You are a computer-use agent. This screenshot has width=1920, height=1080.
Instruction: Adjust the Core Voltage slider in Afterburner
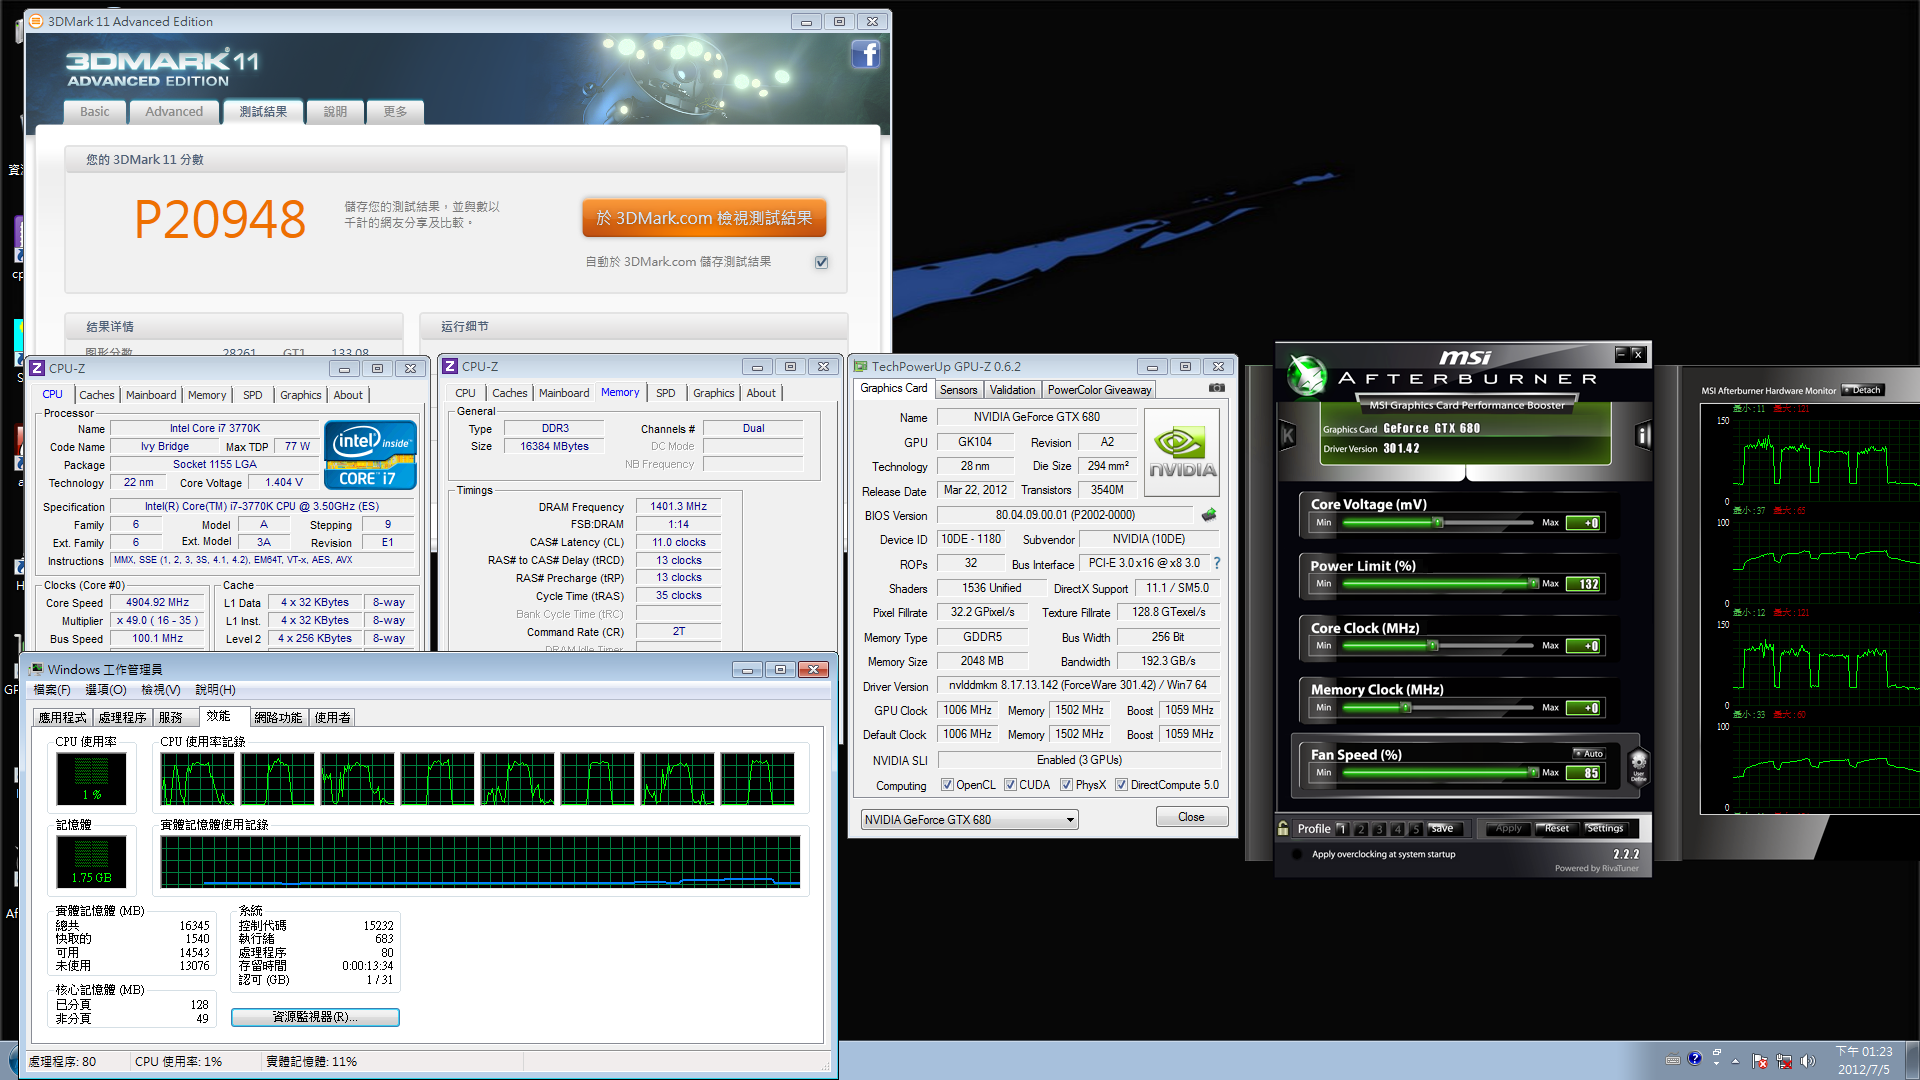(1437, 522)
